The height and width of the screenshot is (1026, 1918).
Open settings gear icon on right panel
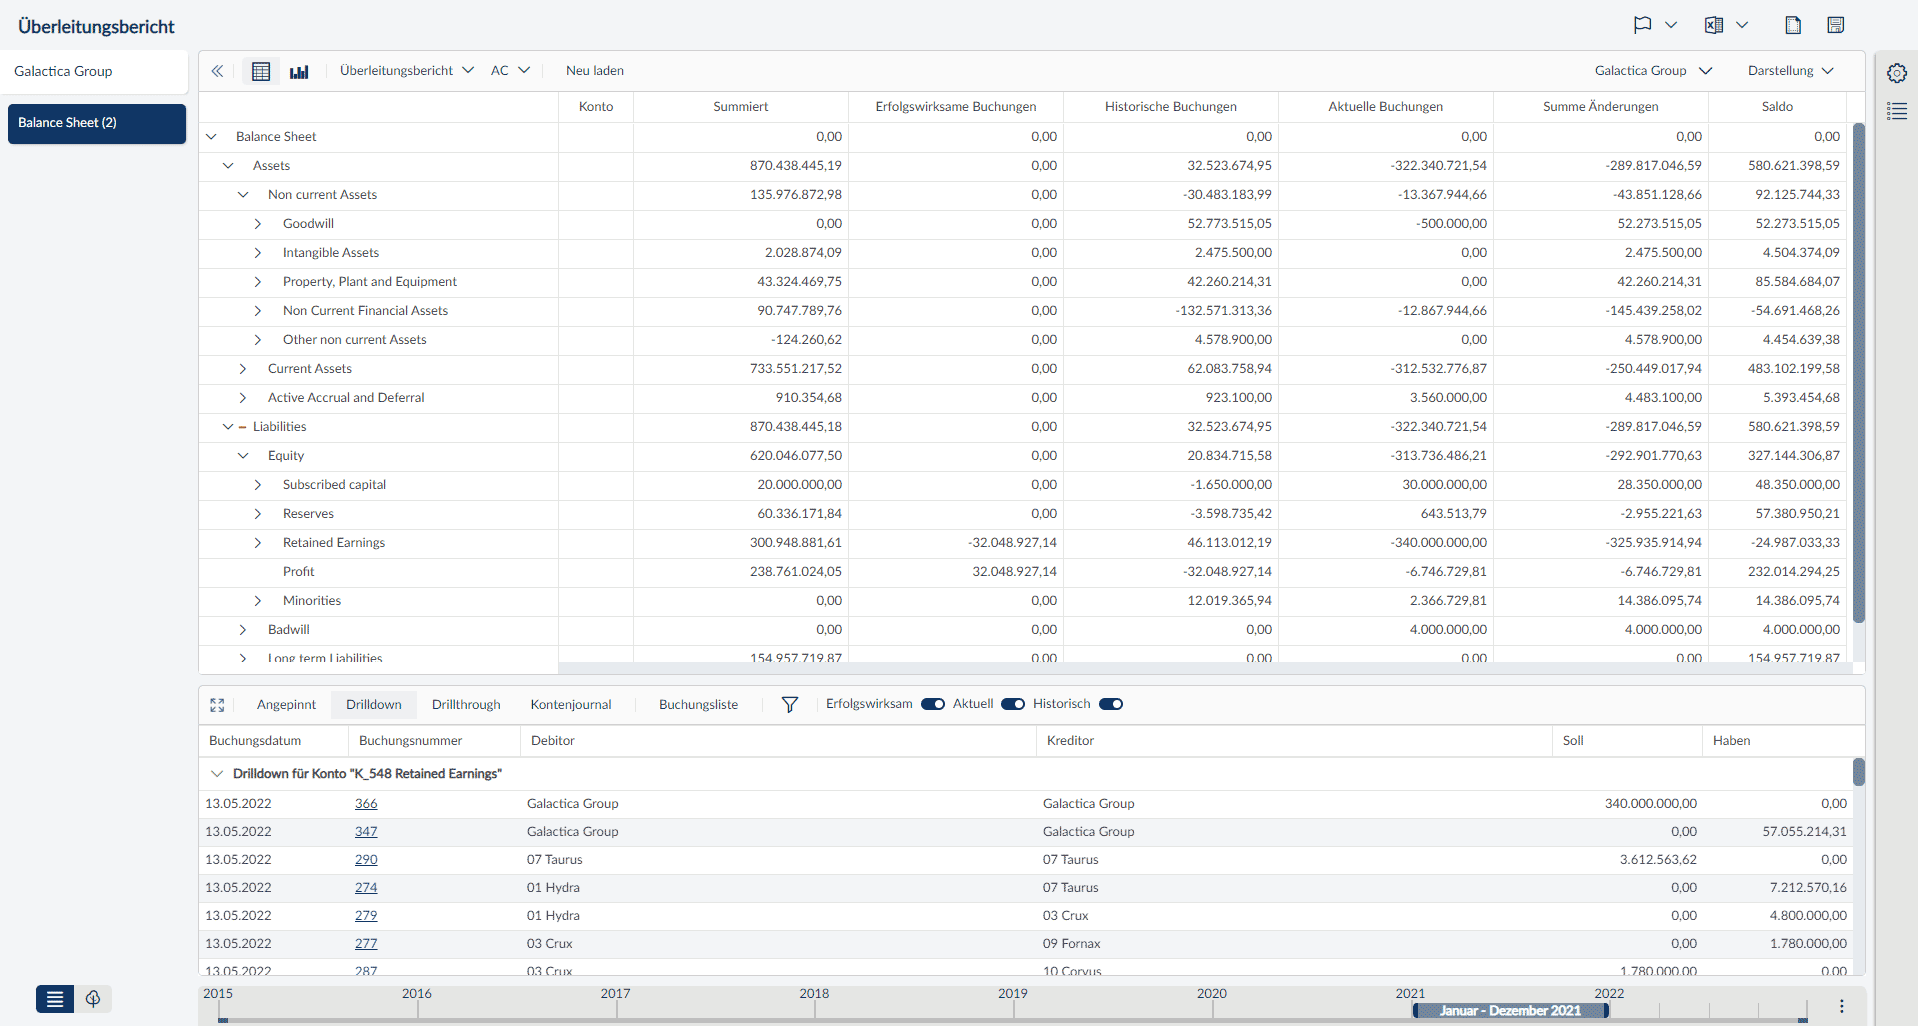pos(1897,73)
